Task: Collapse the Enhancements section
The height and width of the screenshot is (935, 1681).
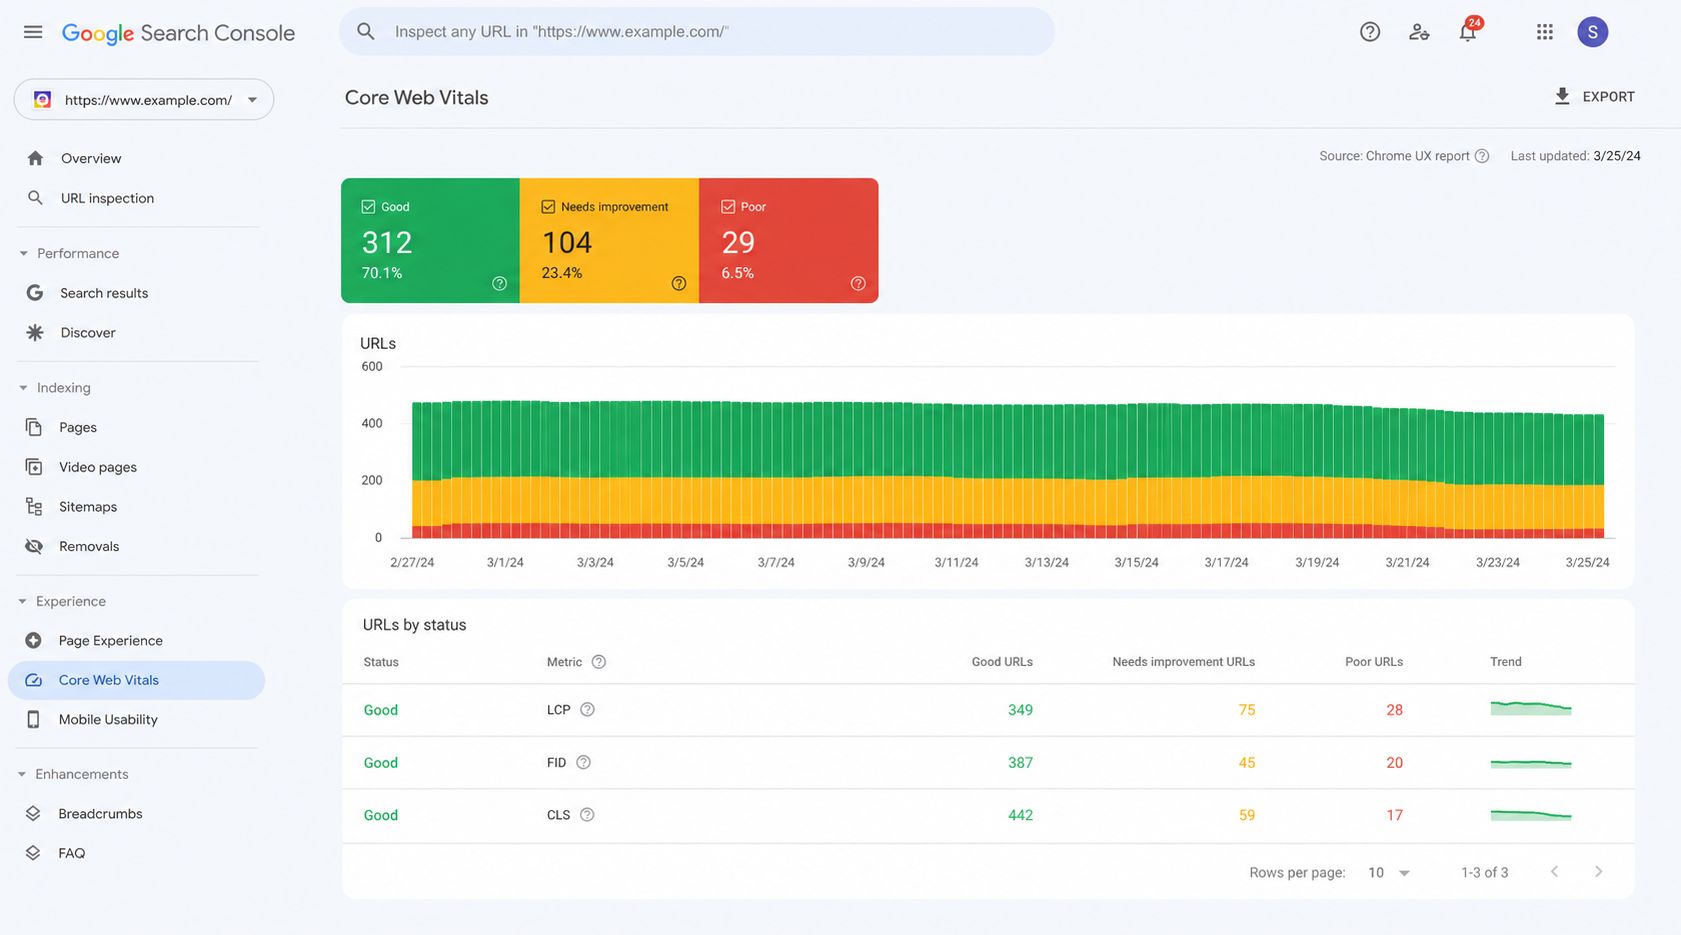Action: 23,775
